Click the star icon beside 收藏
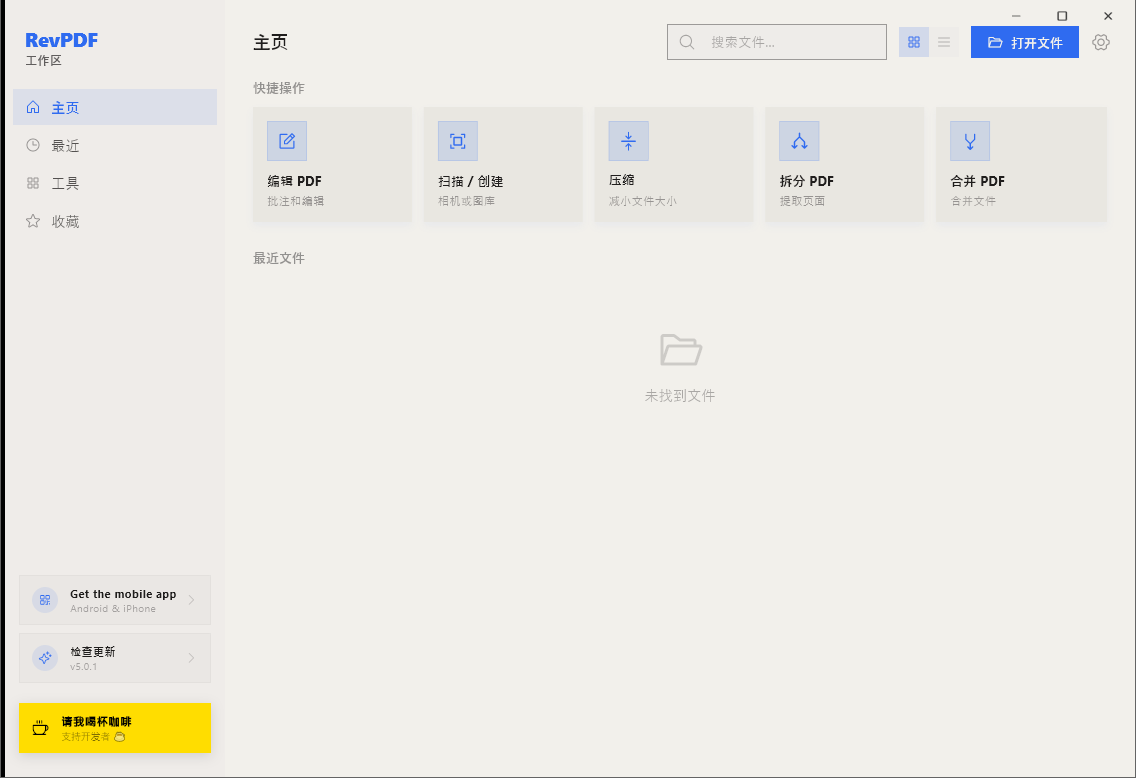This screenshot has width=1136, height=778. point(33,222)
